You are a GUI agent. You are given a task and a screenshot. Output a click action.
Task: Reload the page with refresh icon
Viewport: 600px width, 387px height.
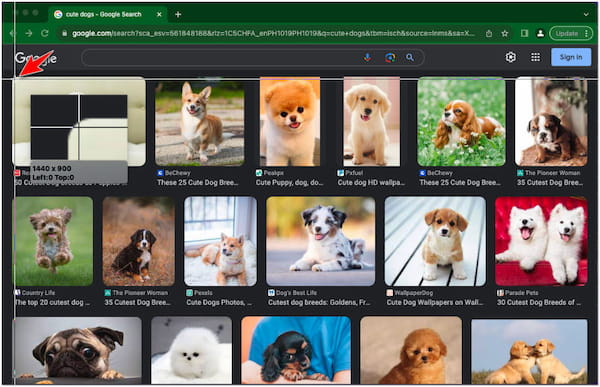(45, 33)
